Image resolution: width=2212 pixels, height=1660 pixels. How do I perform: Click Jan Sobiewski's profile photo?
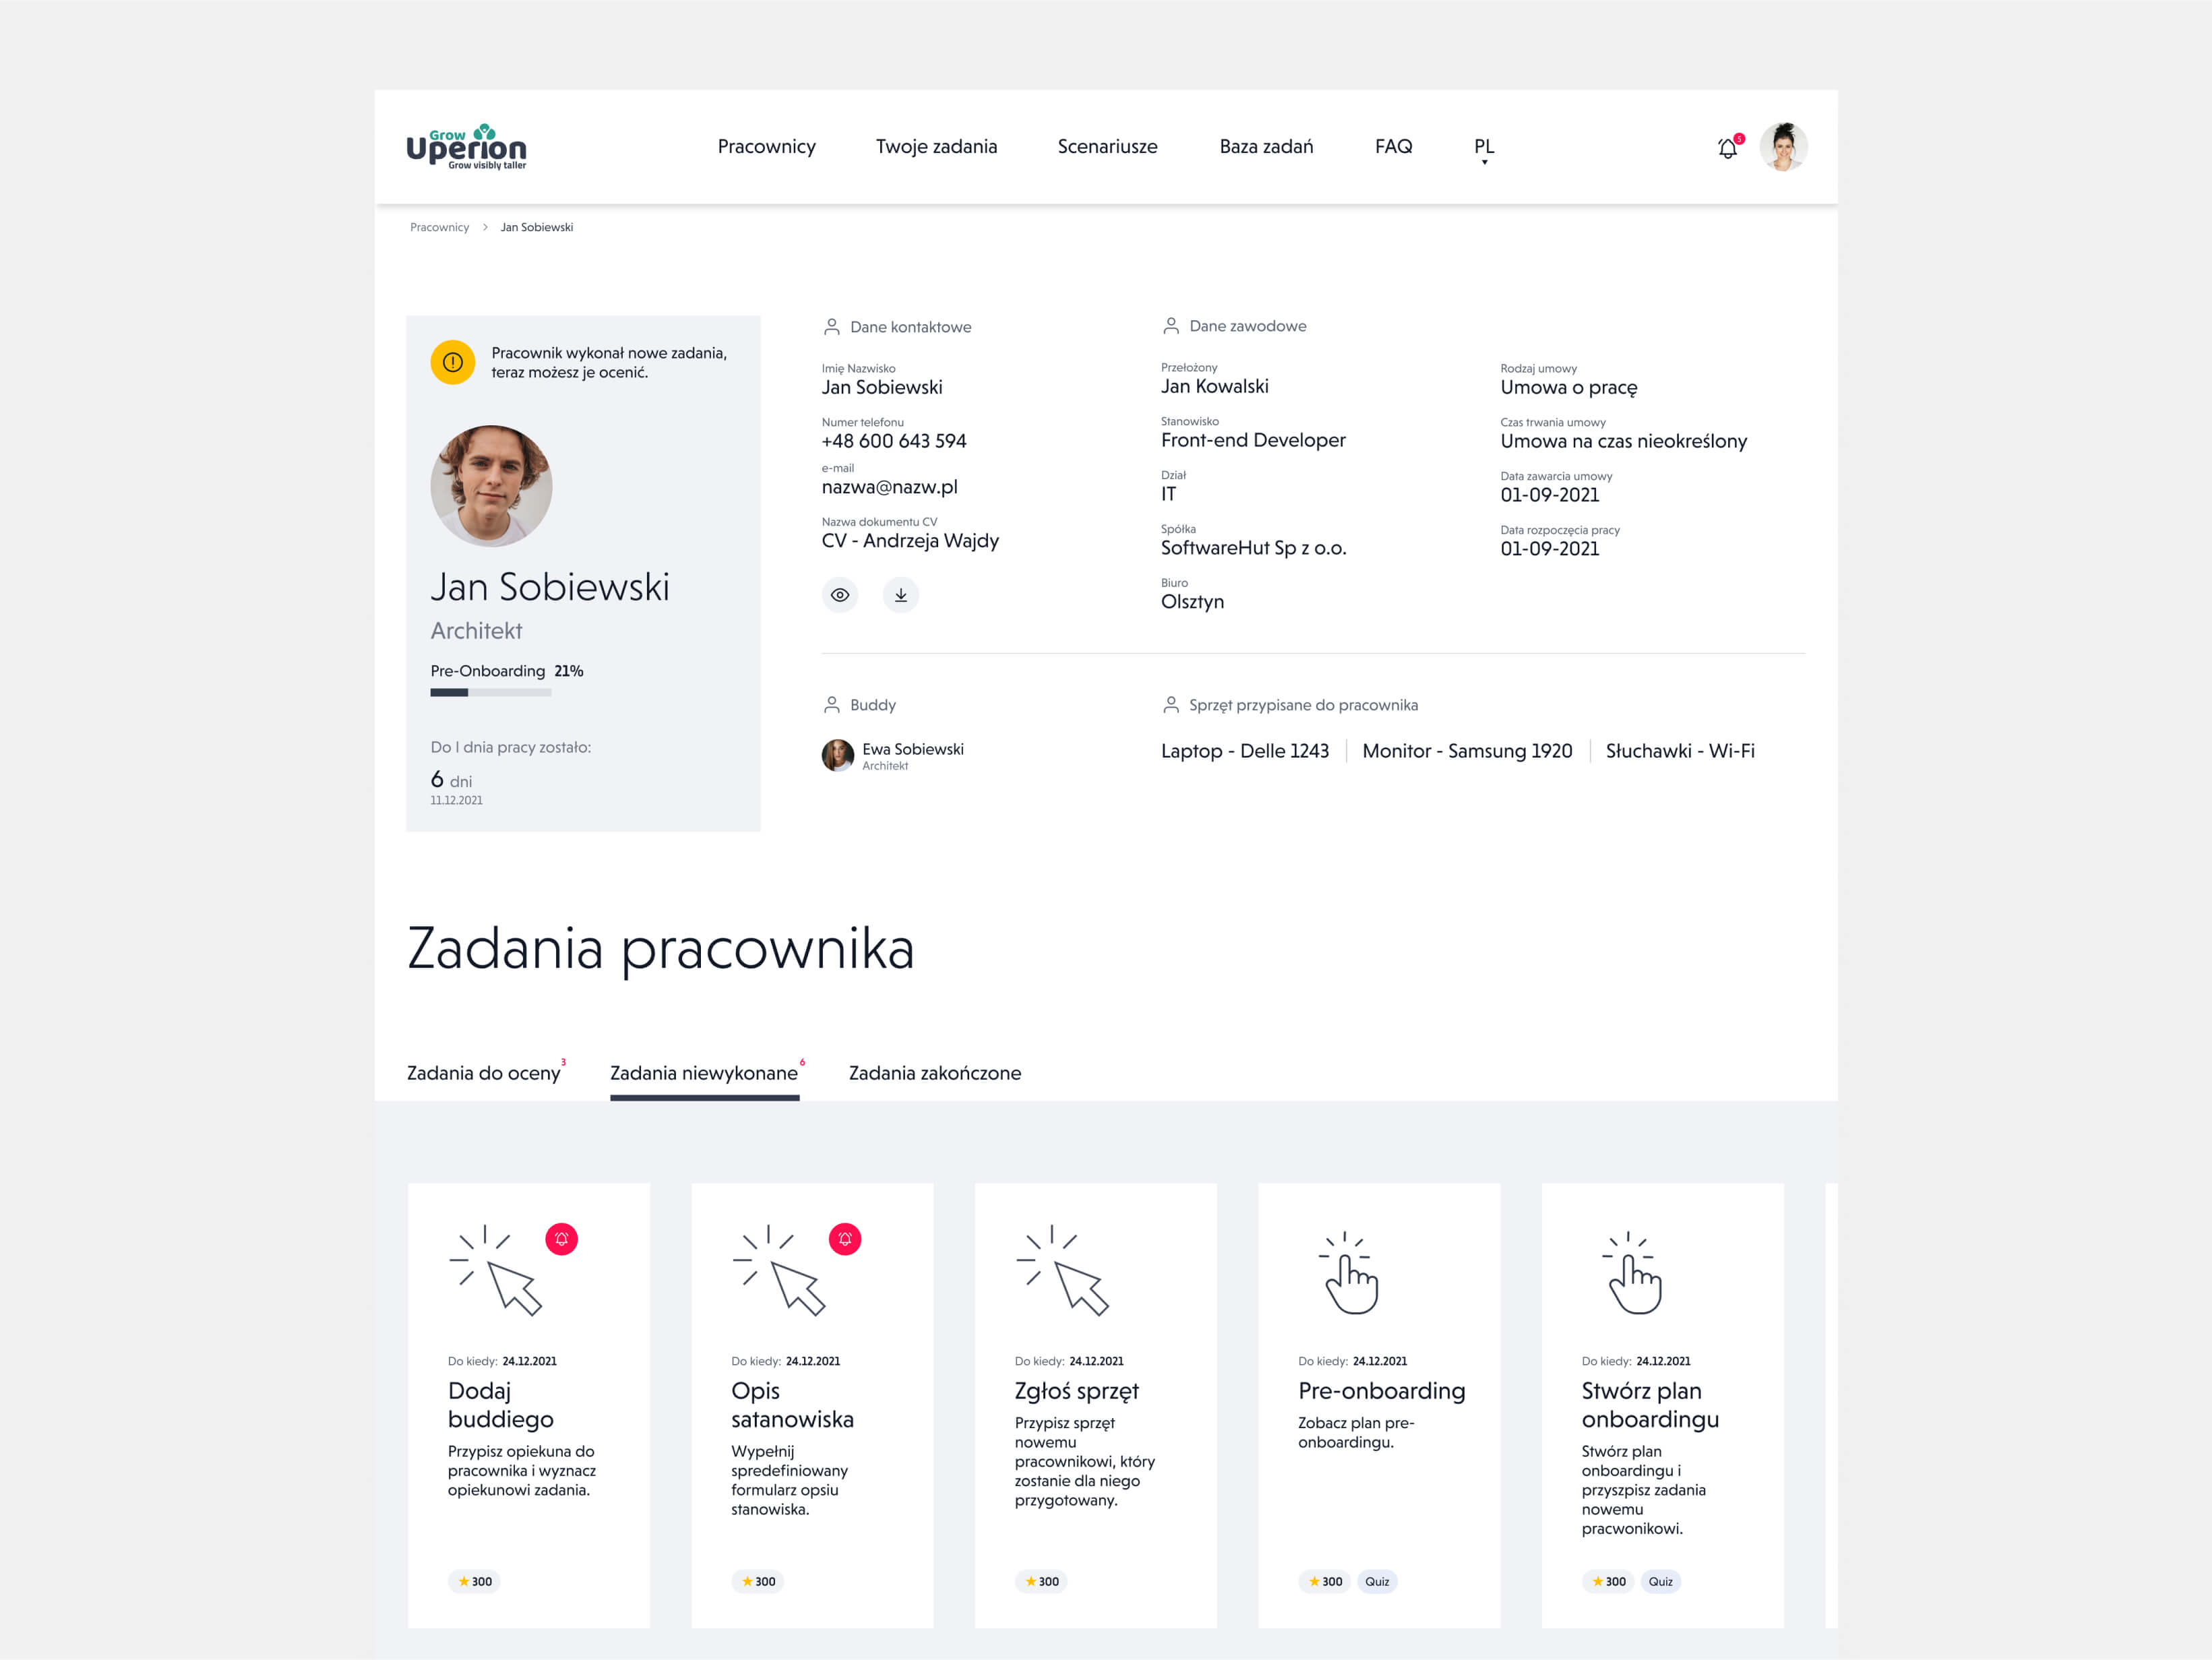pyautogui.click(x=491, y=486)
